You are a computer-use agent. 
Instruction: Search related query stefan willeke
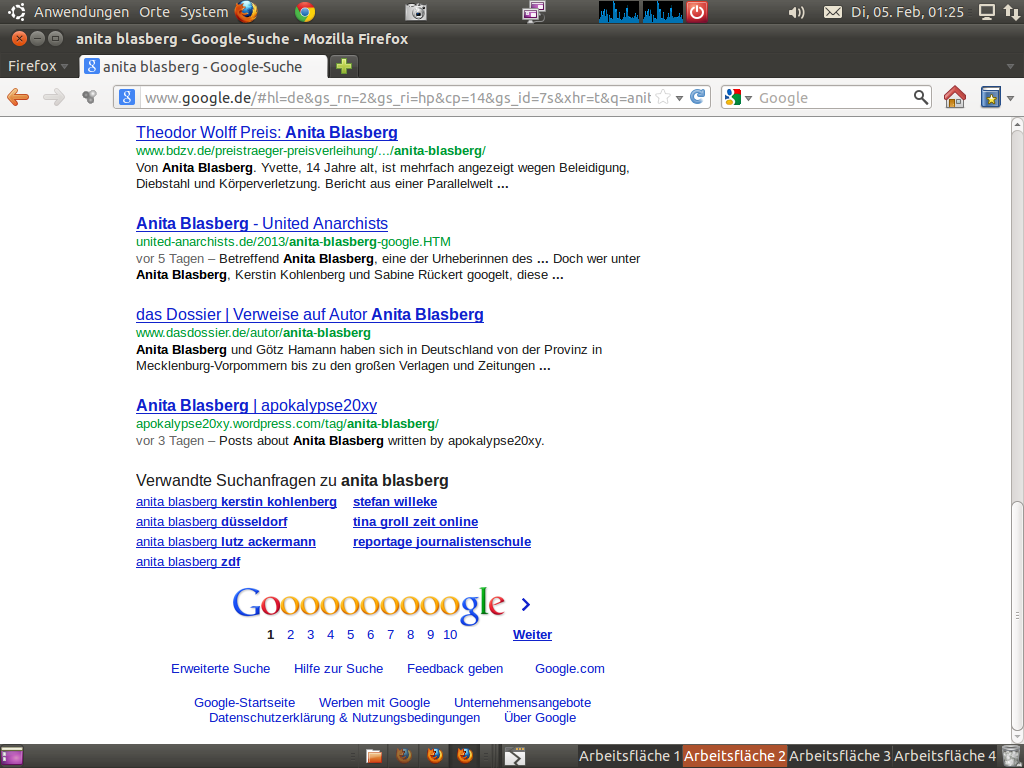pos(395,502)
